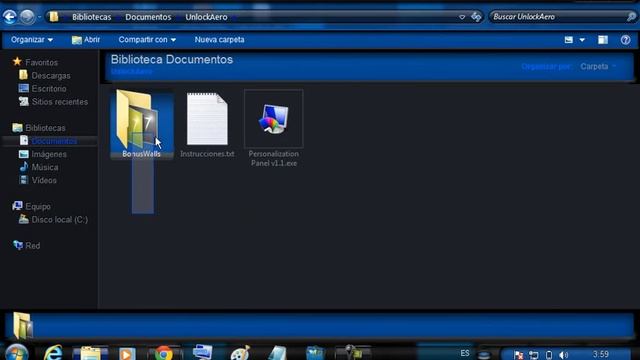Screen dimensions: 640x360
Task: Open the Windows Start button
Action: click(16, 353)
